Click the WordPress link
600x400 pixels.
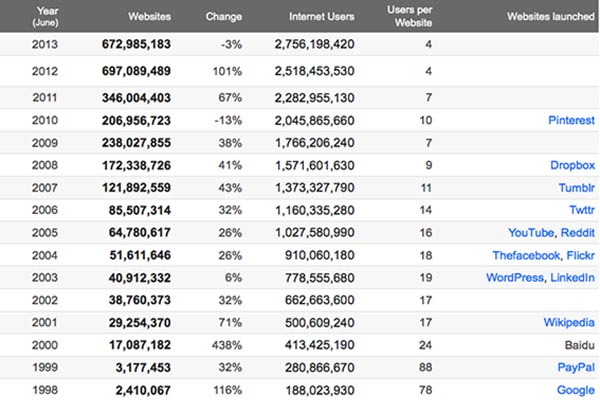click(x=515, y=277)
